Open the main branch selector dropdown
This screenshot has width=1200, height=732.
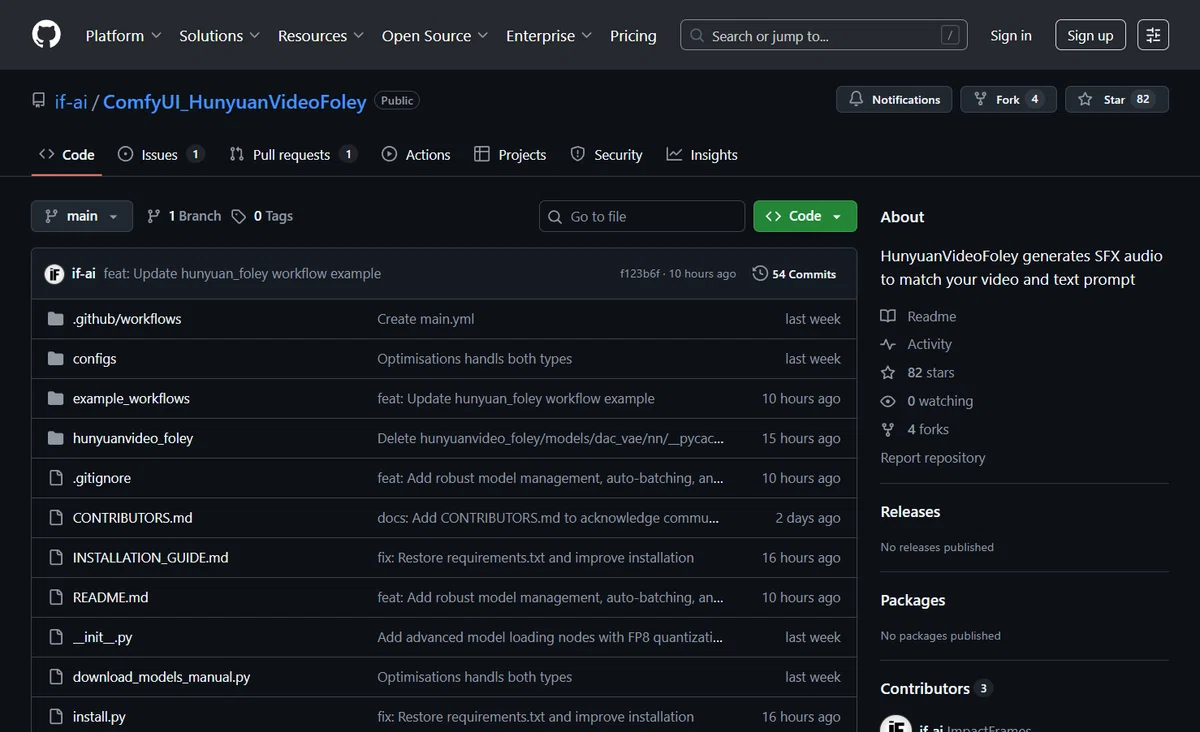pyautogui.click(x=82, y=216)
